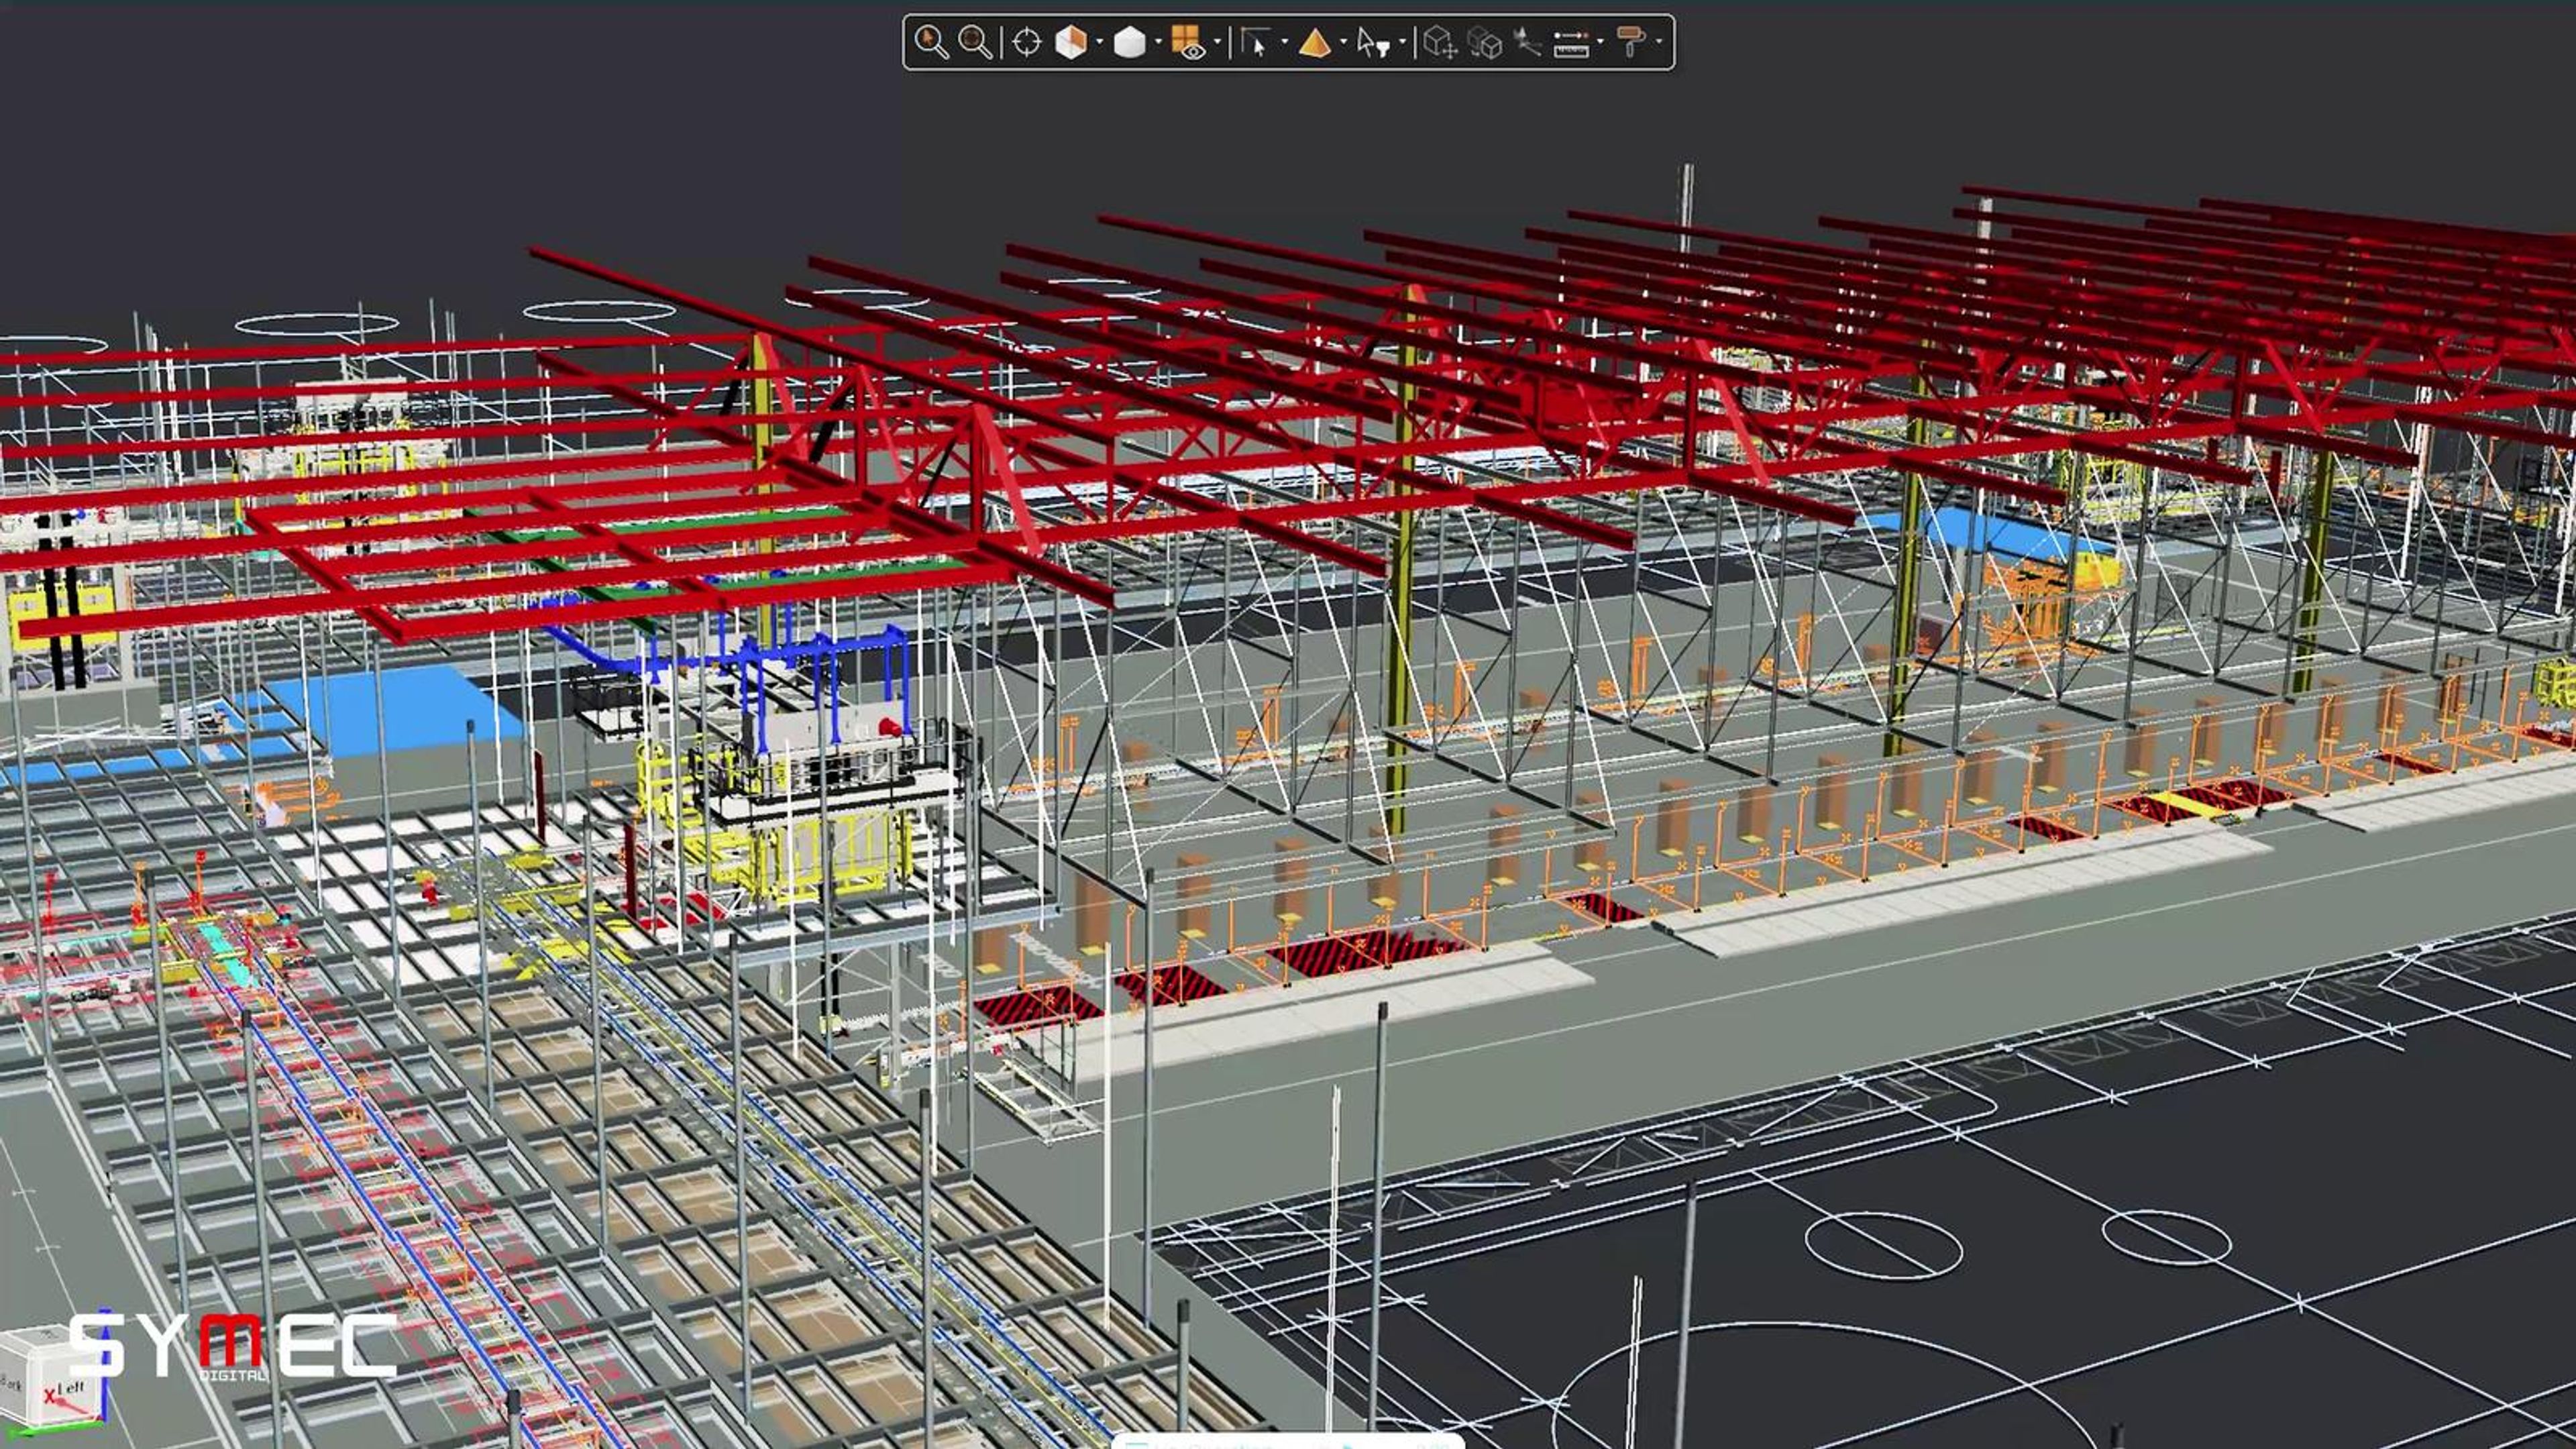This screenshot has height=1449, width=2576.
Task: Expand the Selection Filter dropdown arrow
Action: [1402, 42]
